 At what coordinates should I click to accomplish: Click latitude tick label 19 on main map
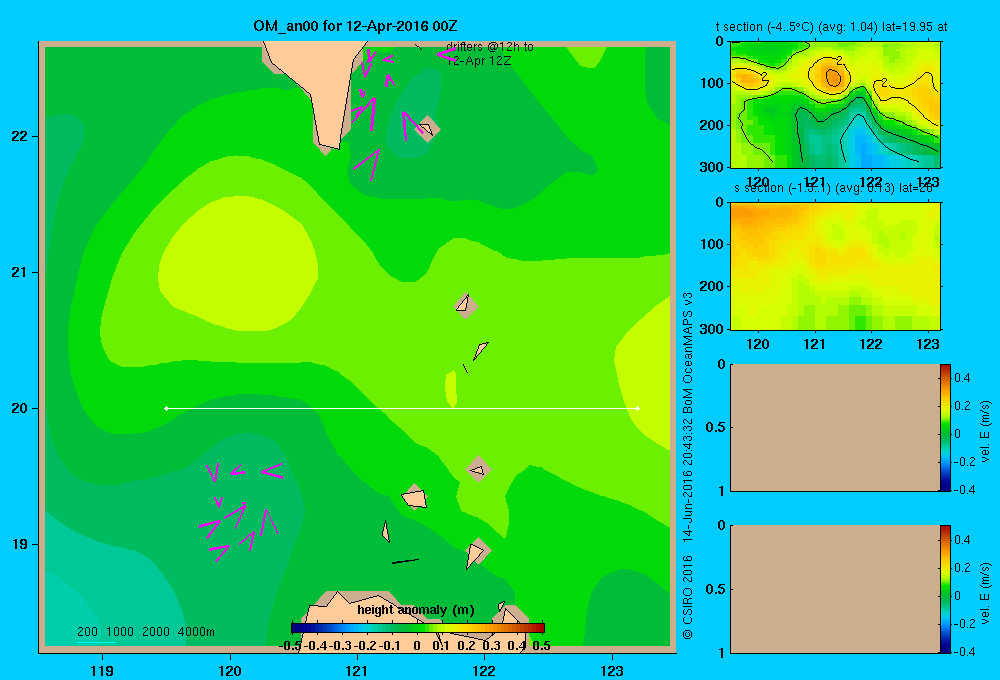20,544
